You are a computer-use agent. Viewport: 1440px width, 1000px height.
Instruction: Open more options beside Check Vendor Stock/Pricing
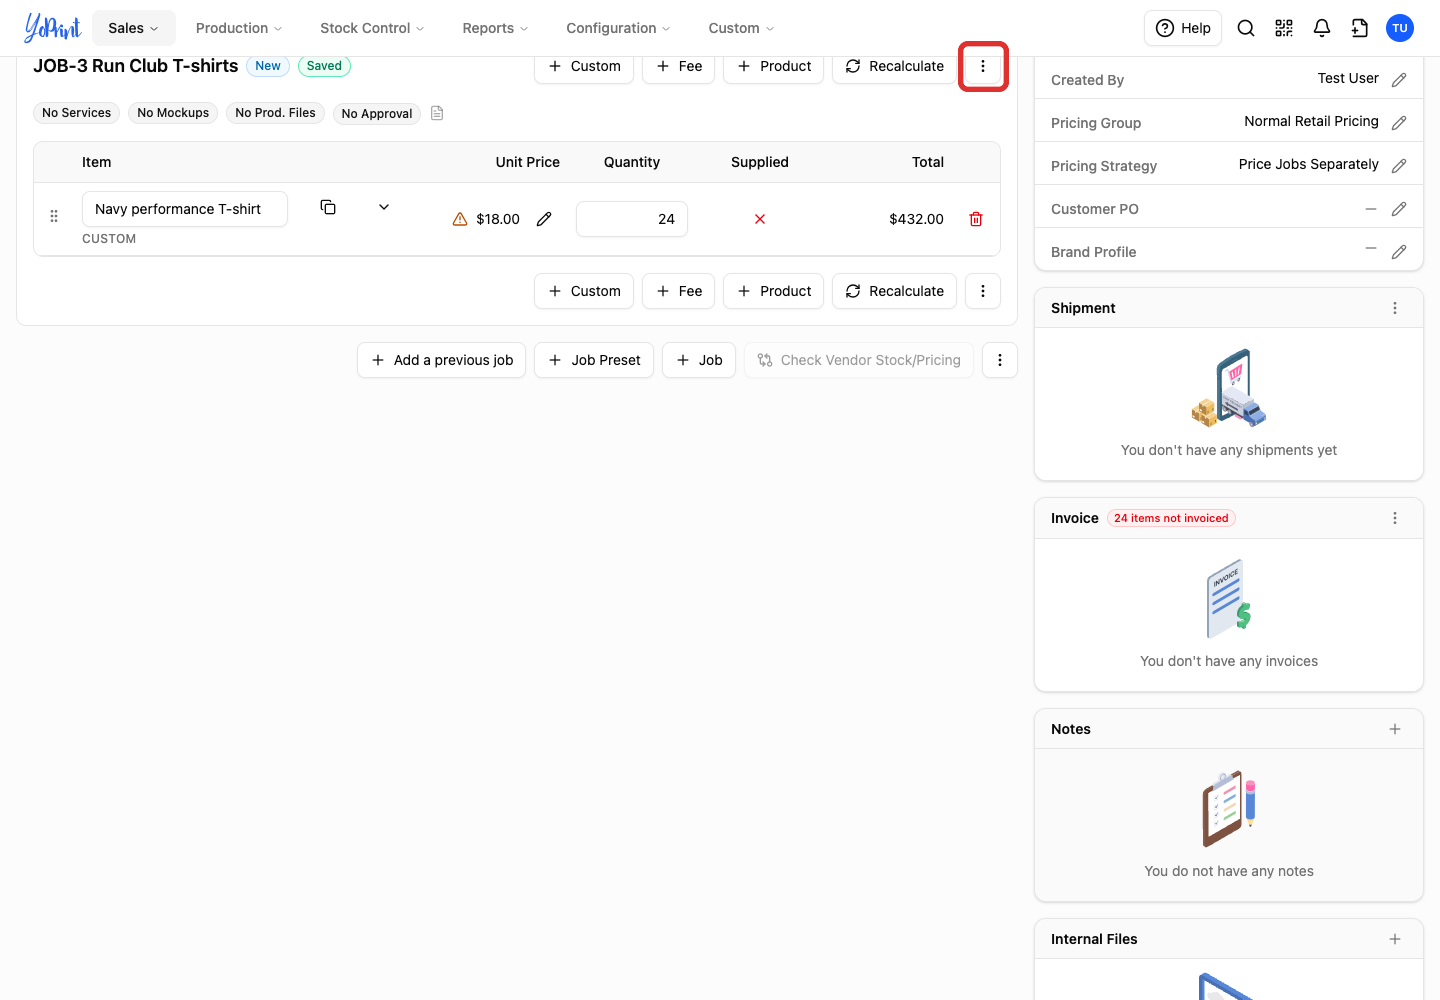tap(1000, 360)
